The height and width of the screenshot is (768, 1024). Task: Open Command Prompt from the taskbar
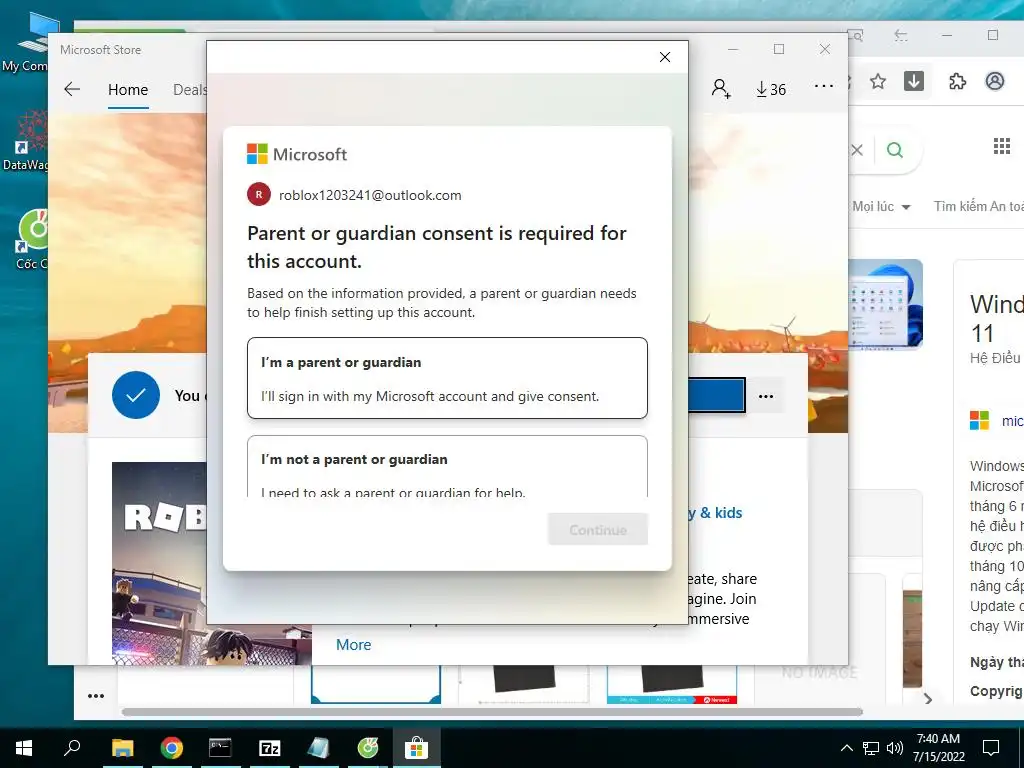(x=220, y=748)
